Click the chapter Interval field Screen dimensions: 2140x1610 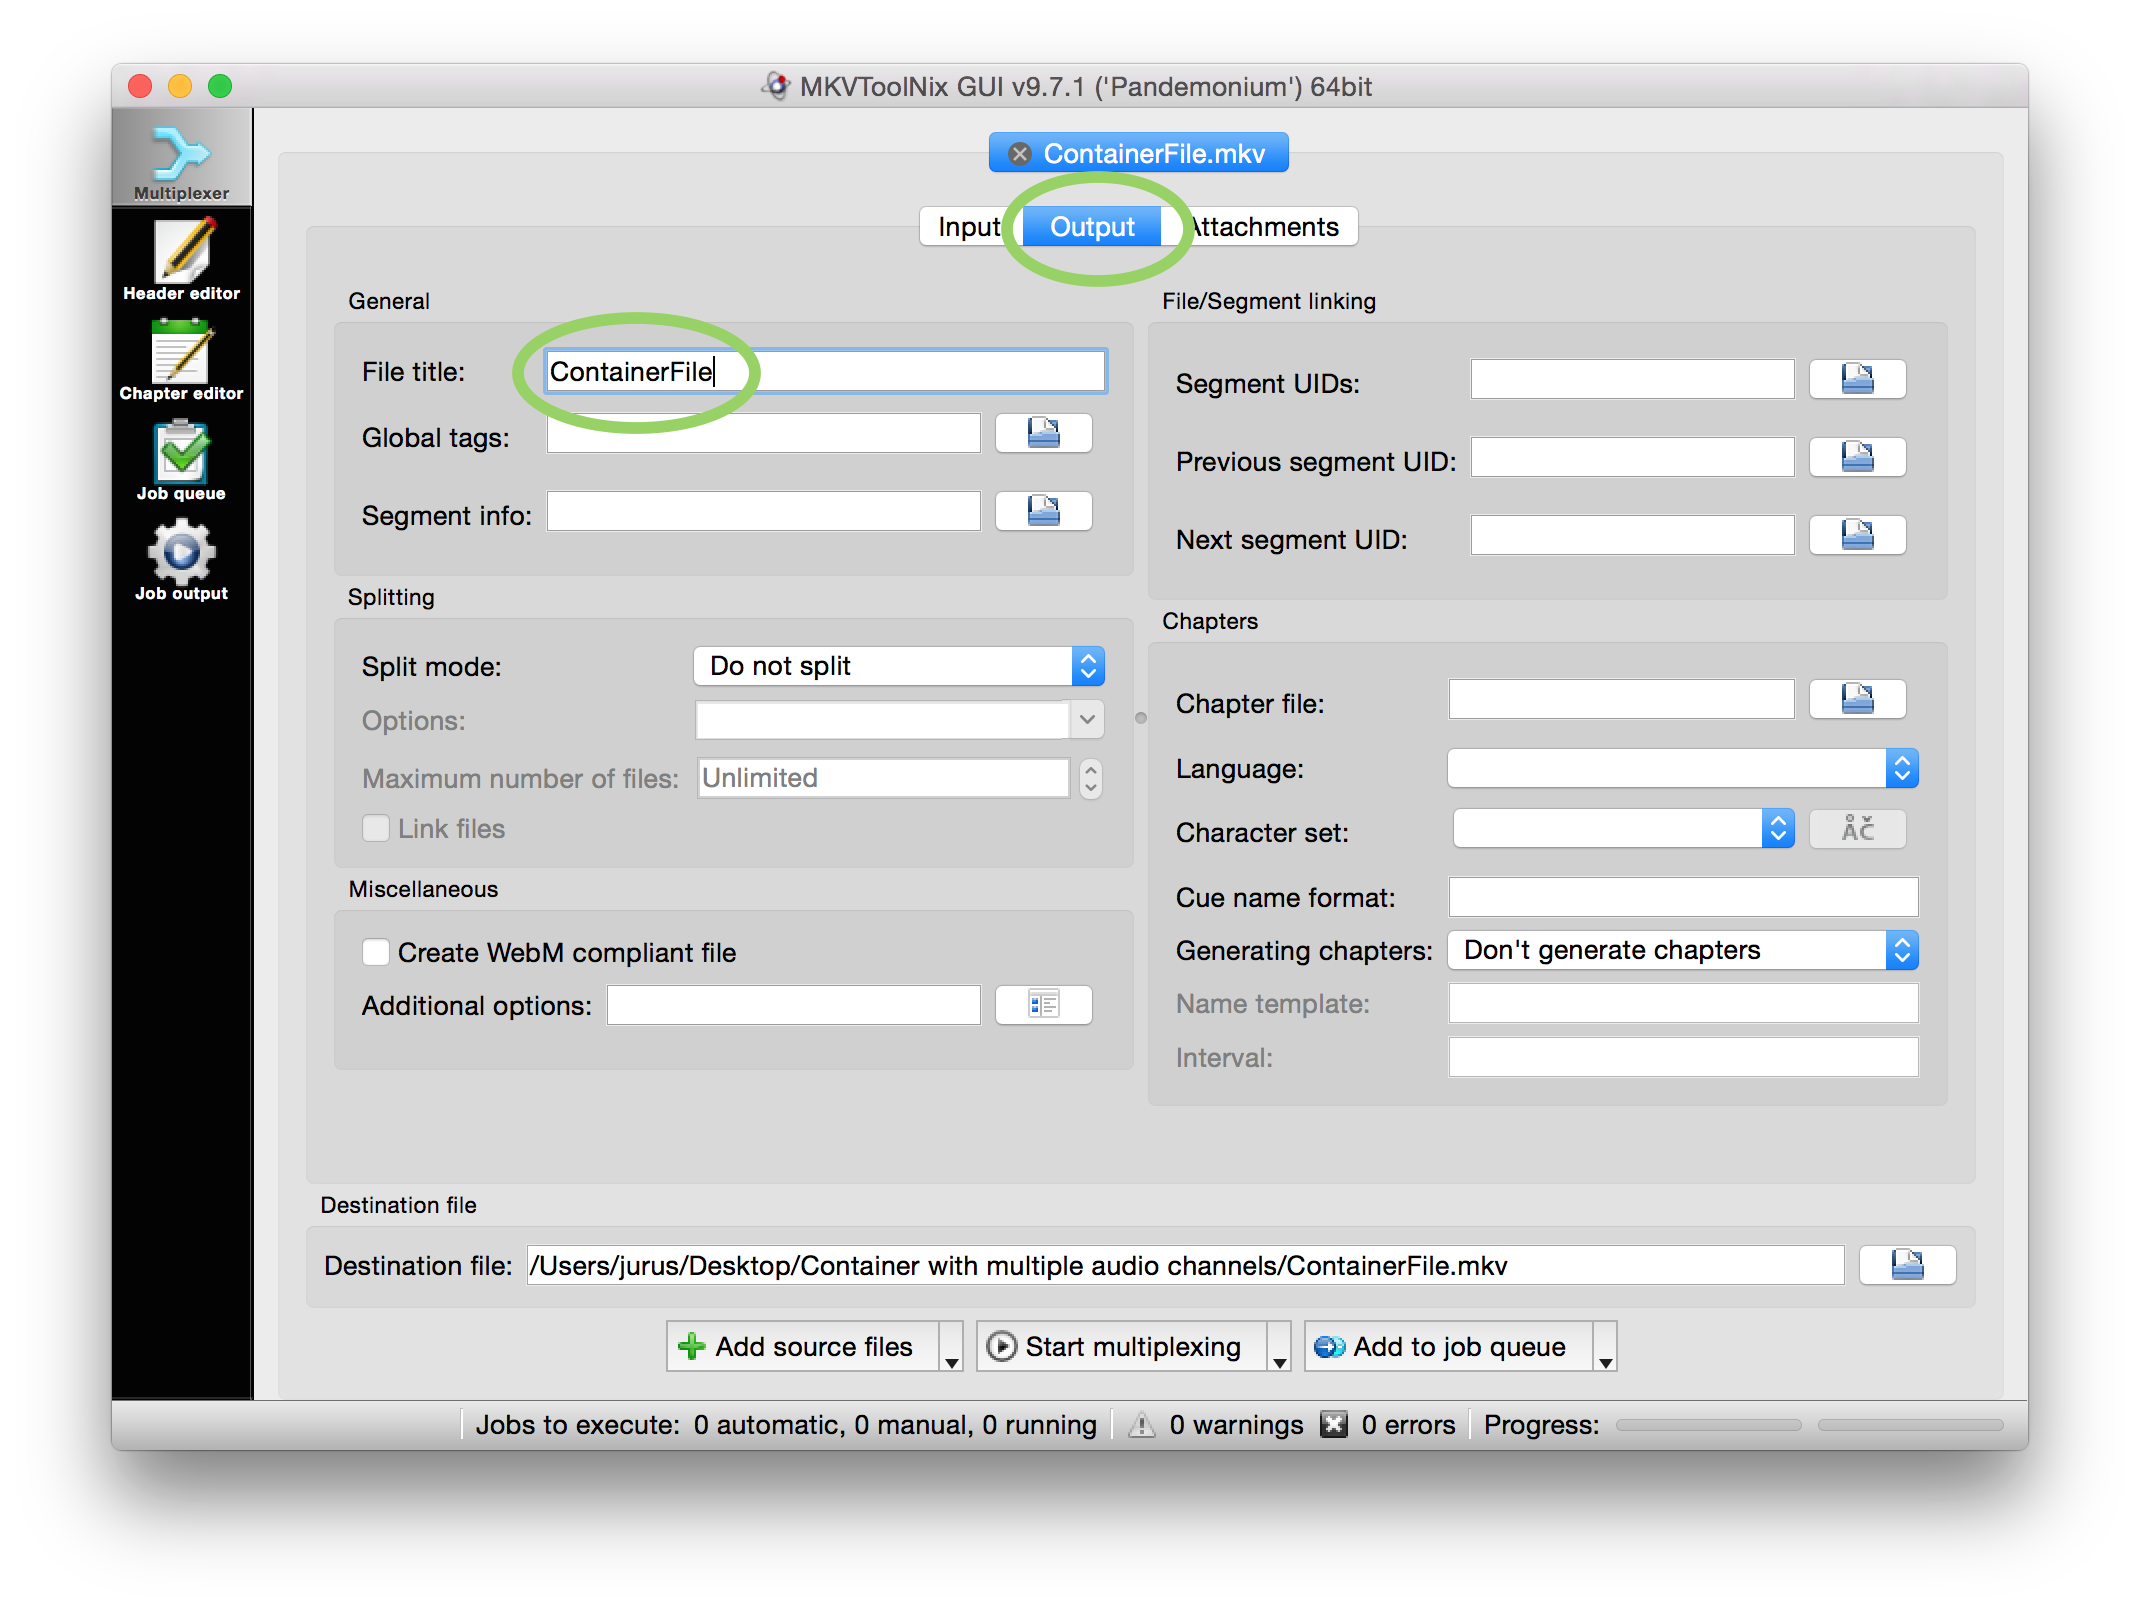1683,1057
